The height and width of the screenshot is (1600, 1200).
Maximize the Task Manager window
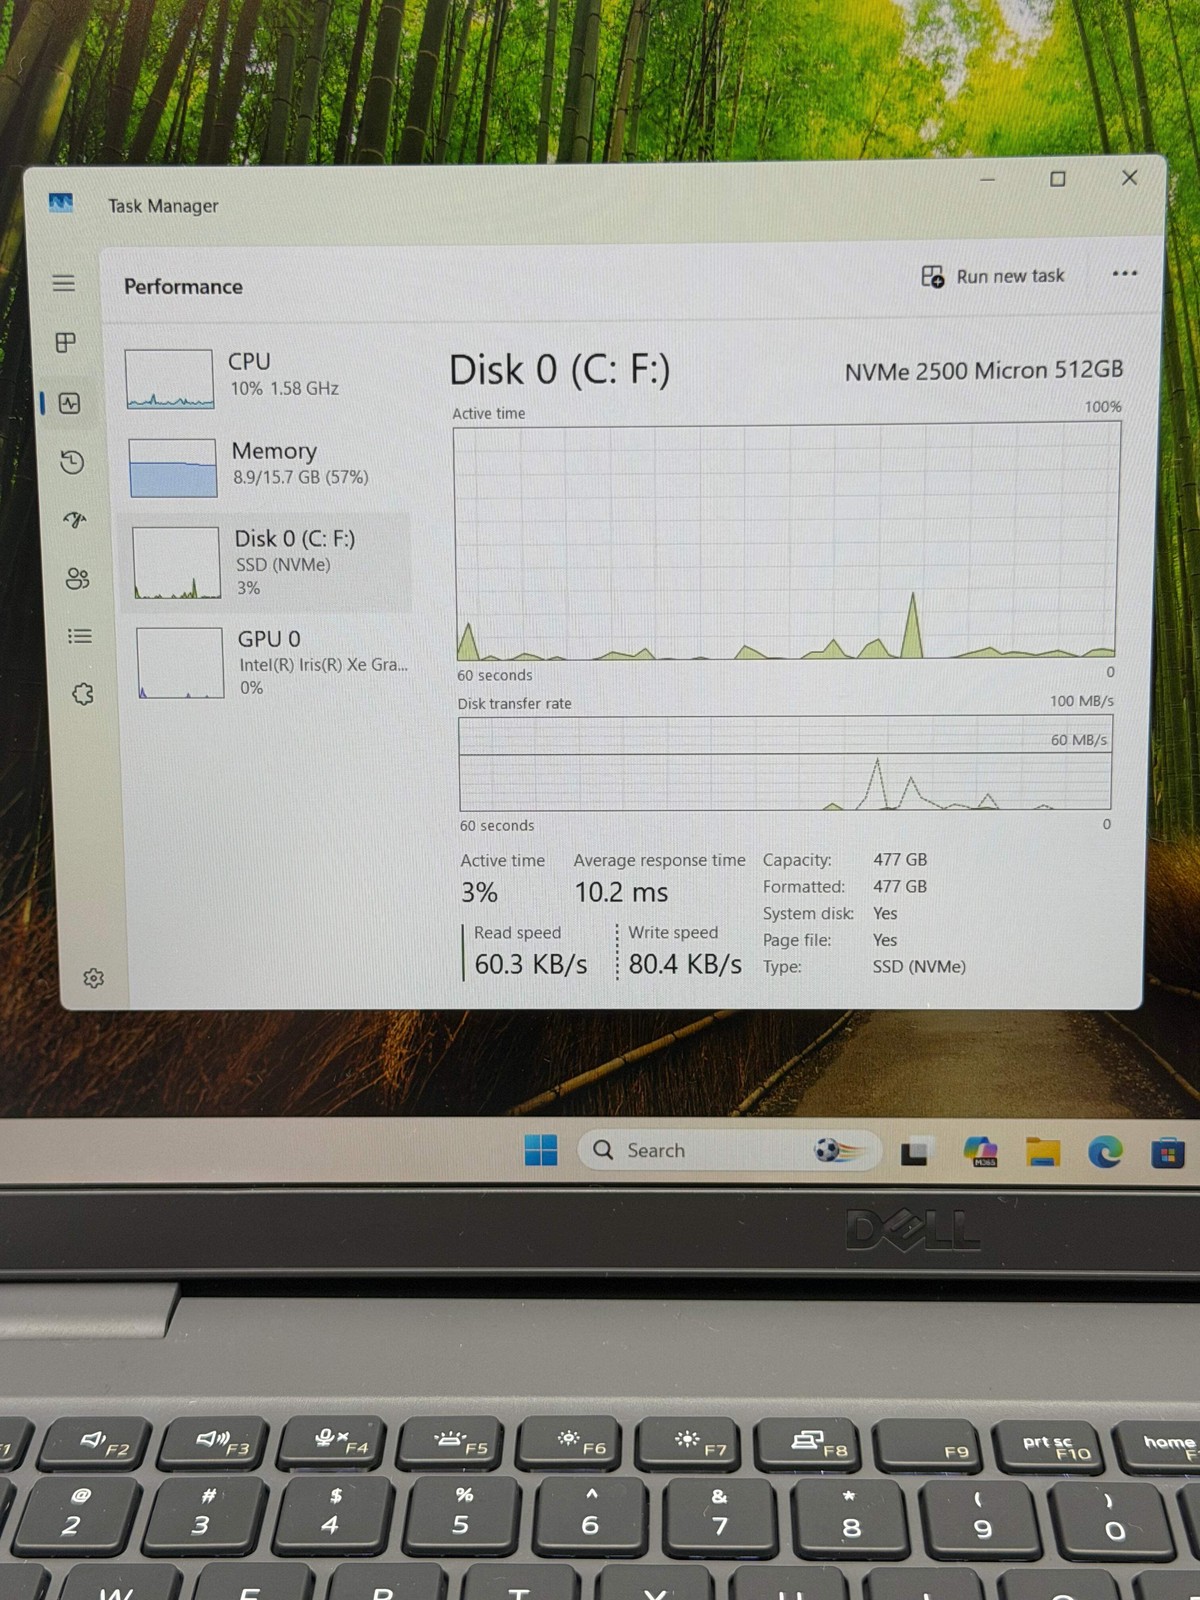tap(1058, 179)
